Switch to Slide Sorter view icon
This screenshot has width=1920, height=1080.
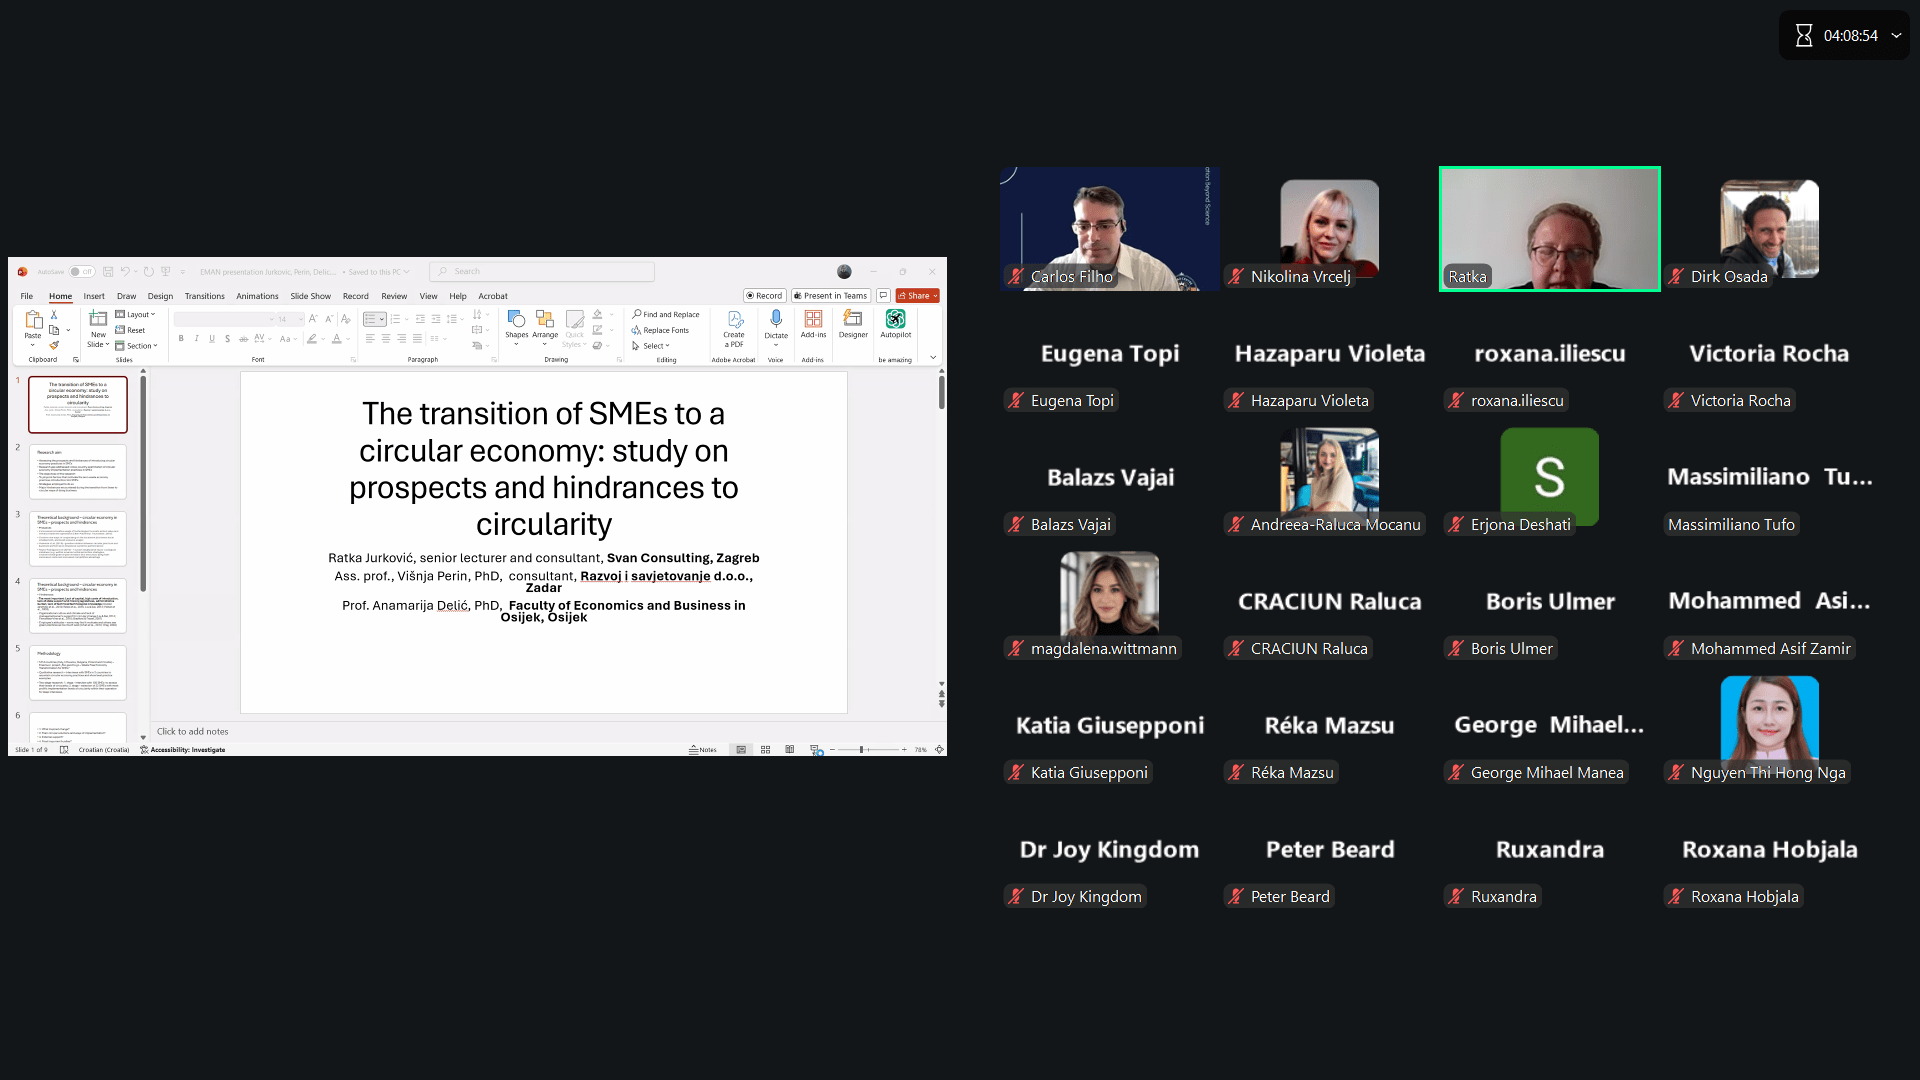(766, 750)
